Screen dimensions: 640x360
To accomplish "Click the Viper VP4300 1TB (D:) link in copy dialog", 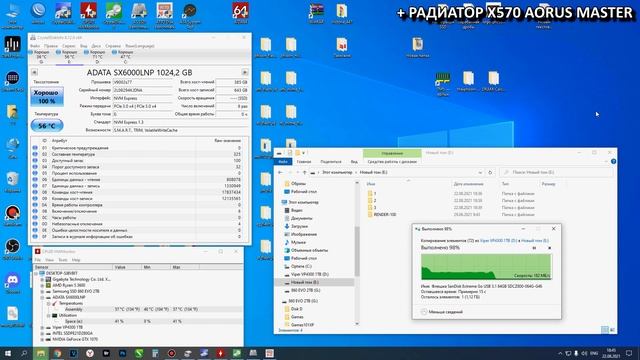I will point(498,241).
